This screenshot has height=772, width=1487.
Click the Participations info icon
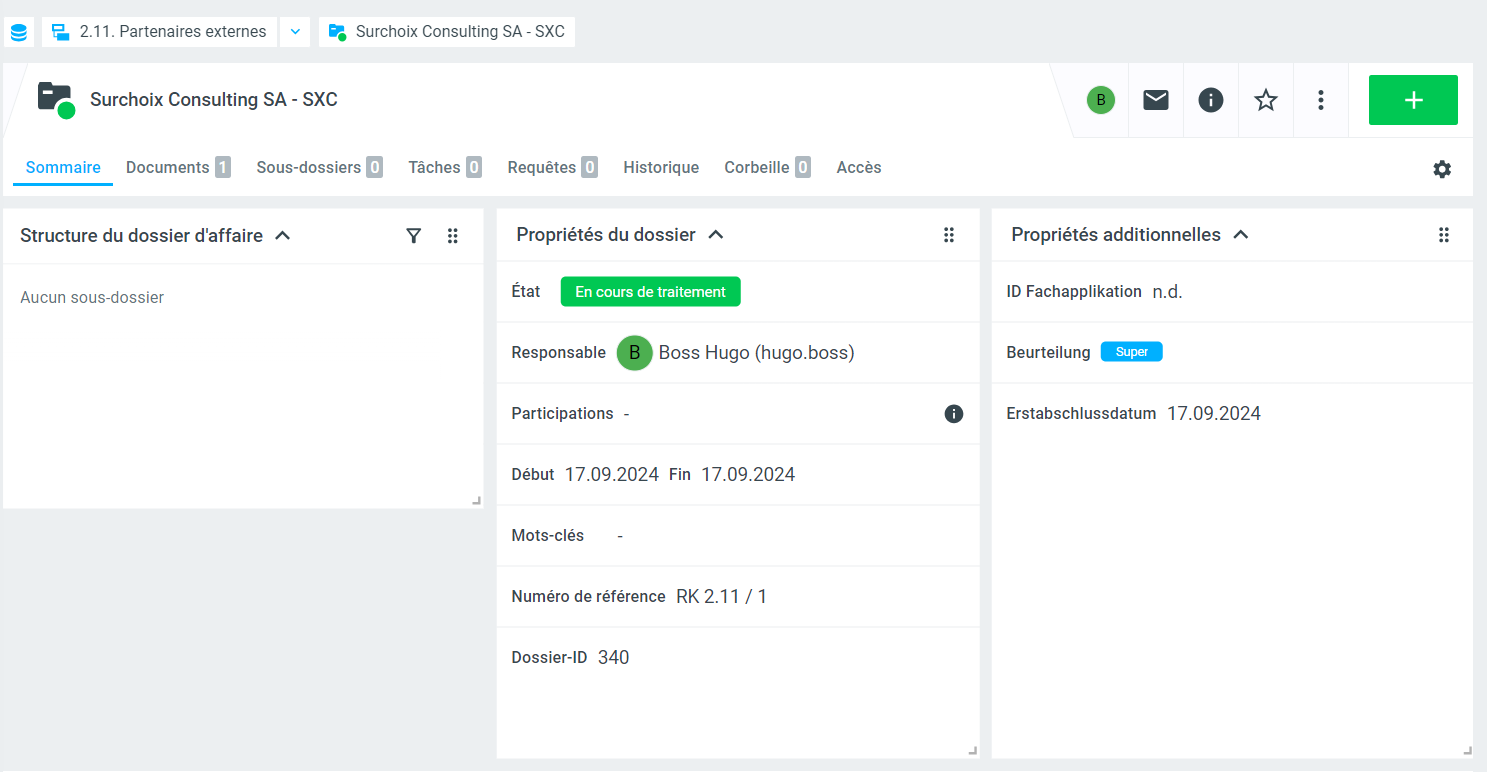click(x=954, y=414)
